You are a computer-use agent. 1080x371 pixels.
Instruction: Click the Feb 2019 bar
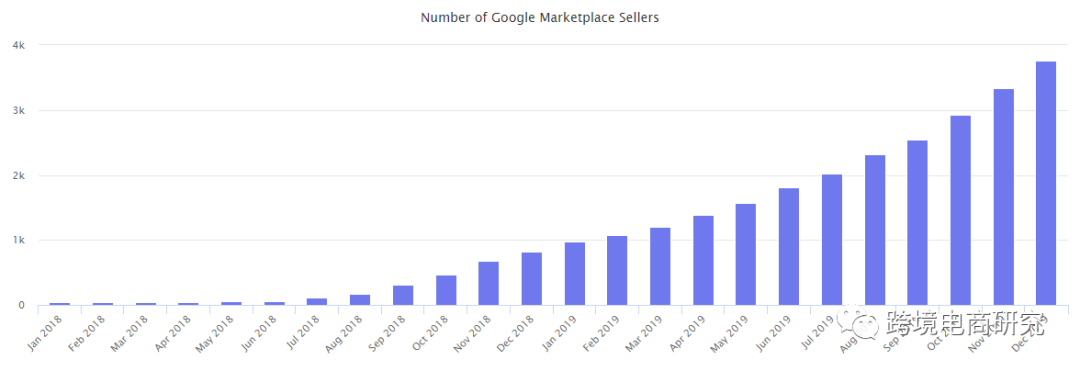click(617, 271)
